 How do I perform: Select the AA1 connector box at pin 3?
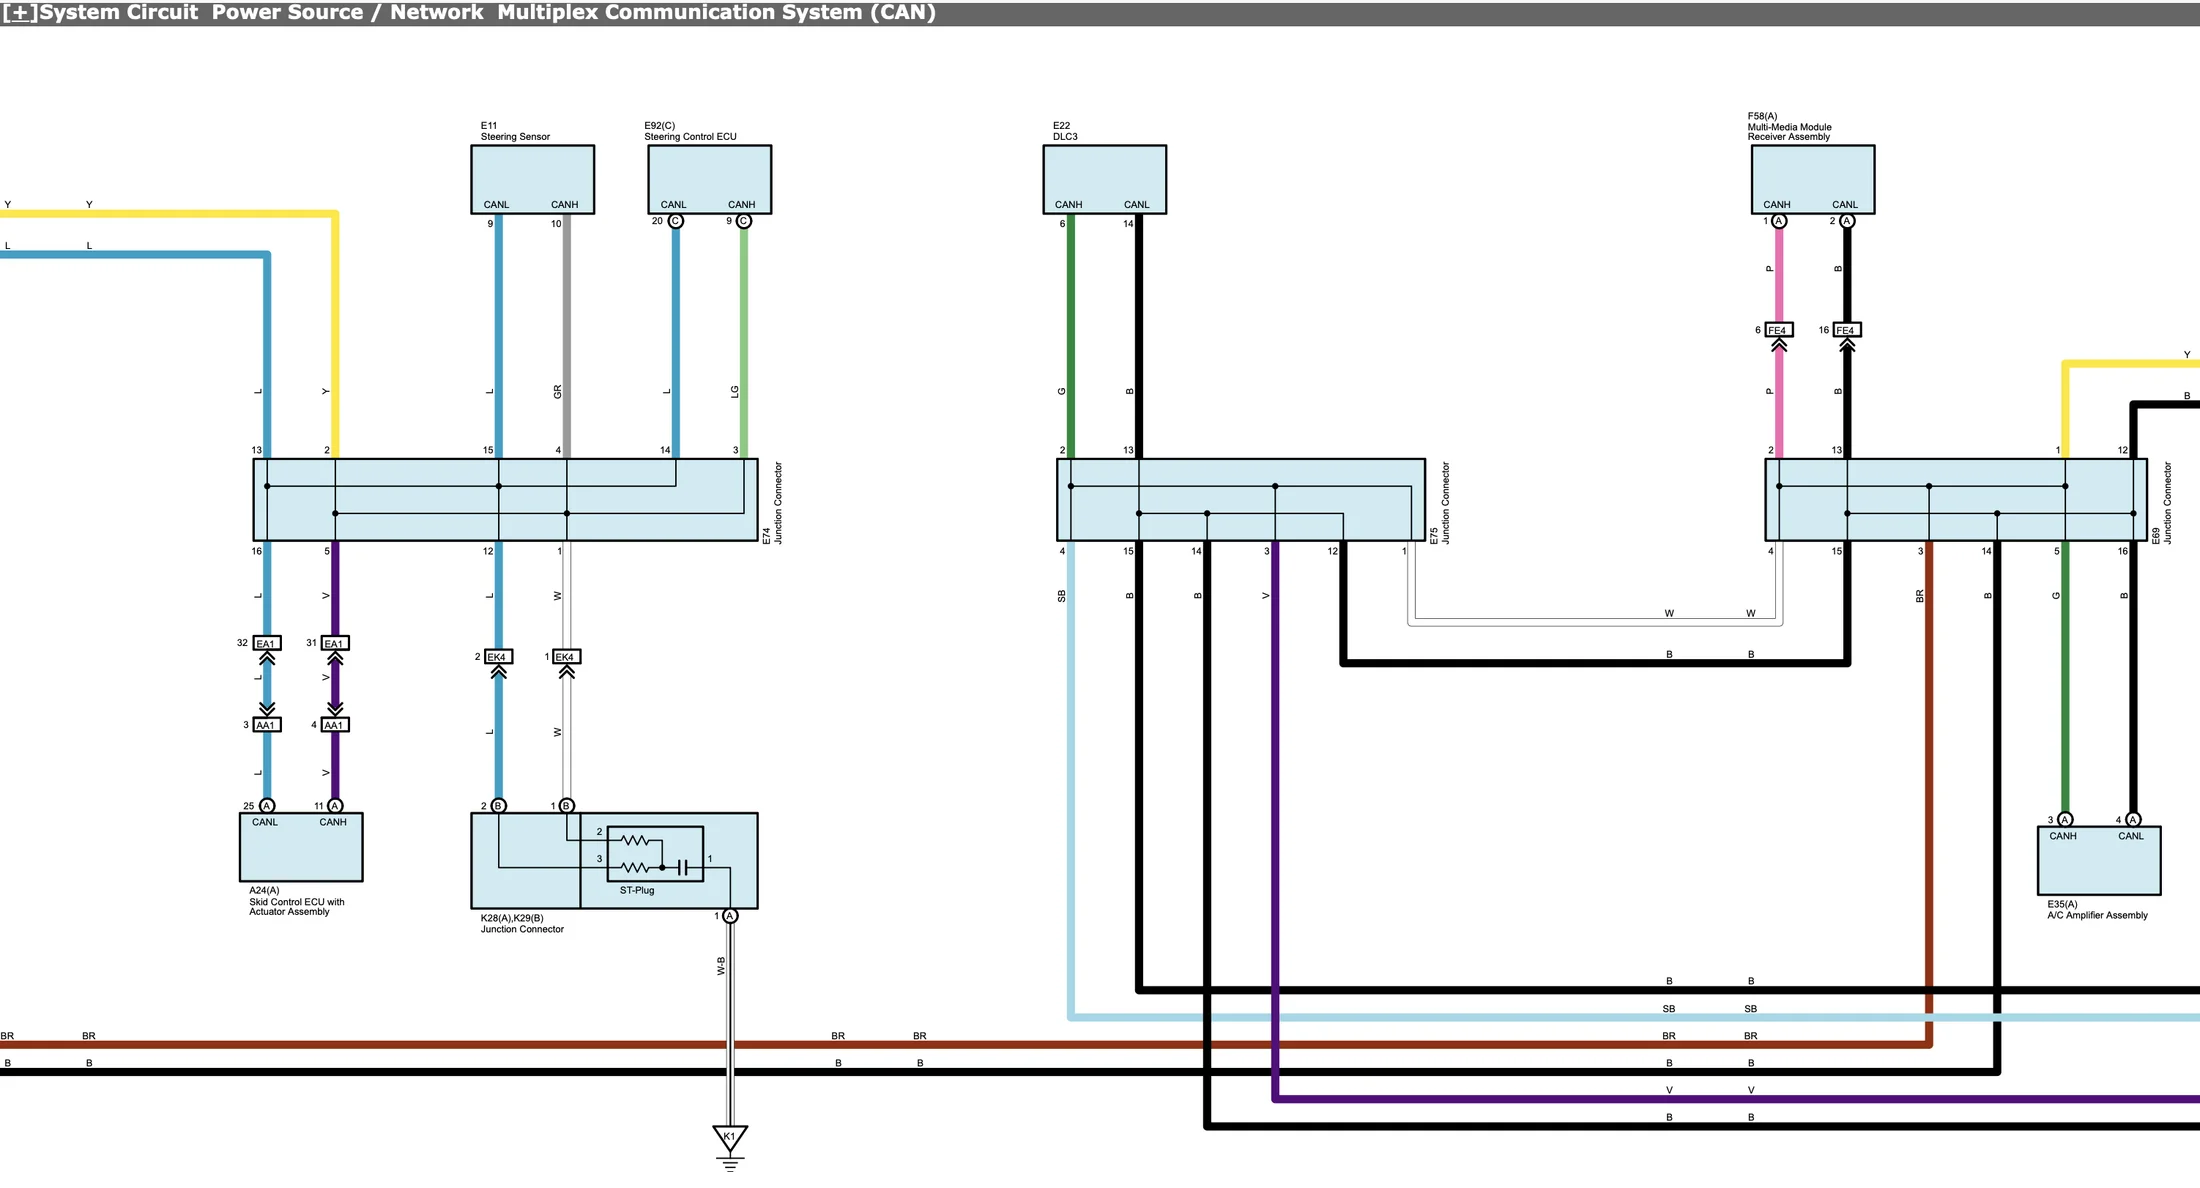coord(267,725)
